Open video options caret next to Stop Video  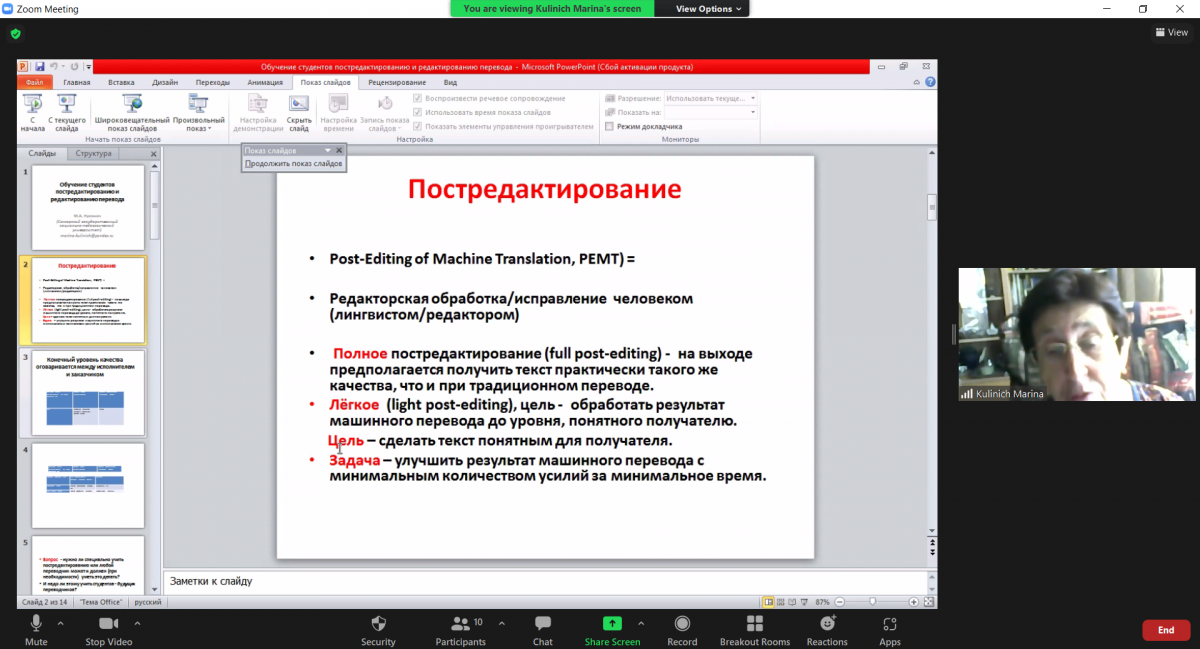click(x=137, y=623)
